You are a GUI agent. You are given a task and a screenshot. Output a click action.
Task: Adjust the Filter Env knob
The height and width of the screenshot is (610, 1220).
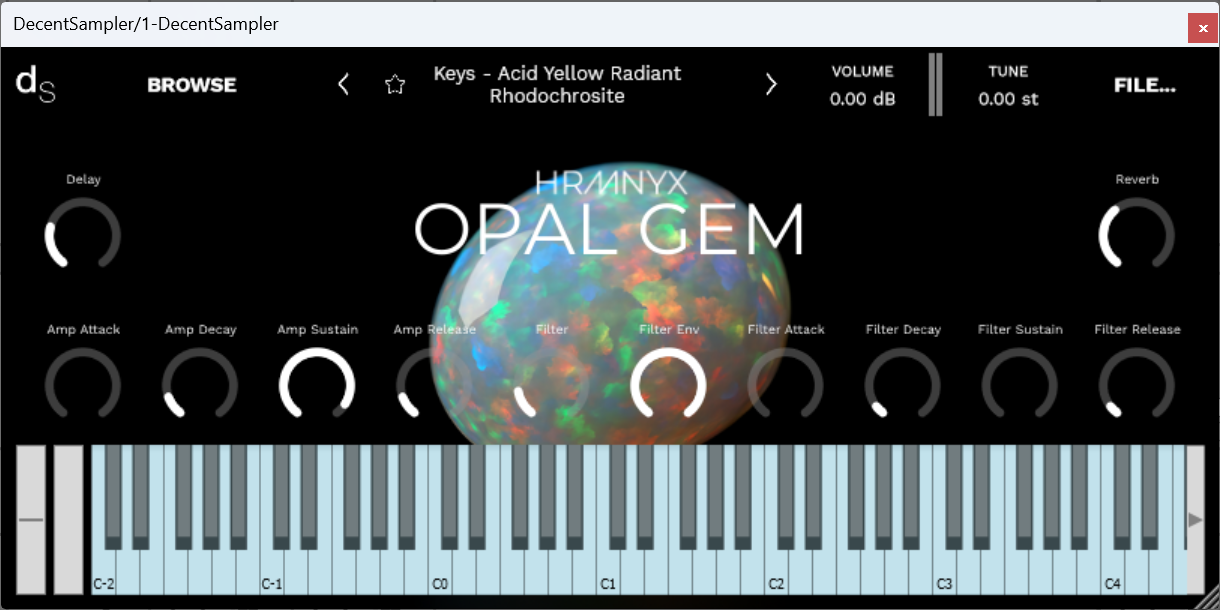pyautogui.click(x=668, y=385)
